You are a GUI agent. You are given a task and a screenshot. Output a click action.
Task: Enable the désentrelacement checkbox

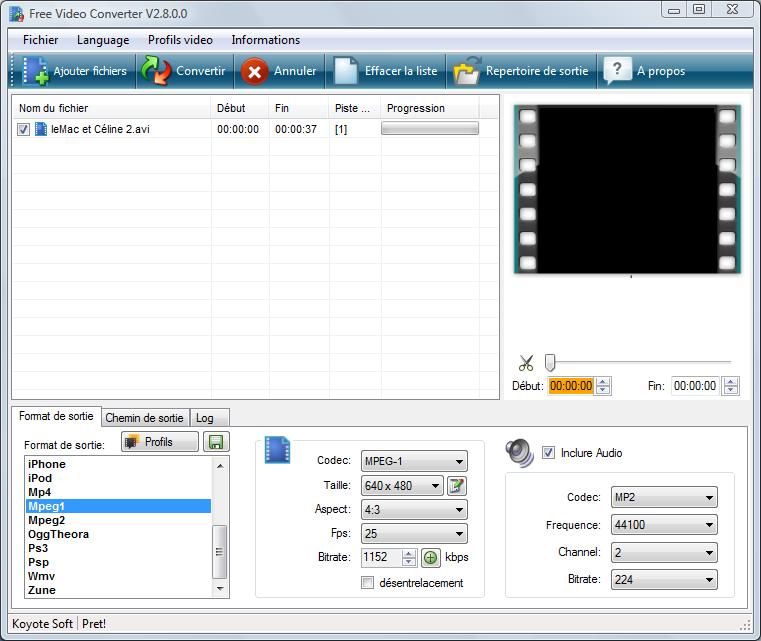pos(367,583)
